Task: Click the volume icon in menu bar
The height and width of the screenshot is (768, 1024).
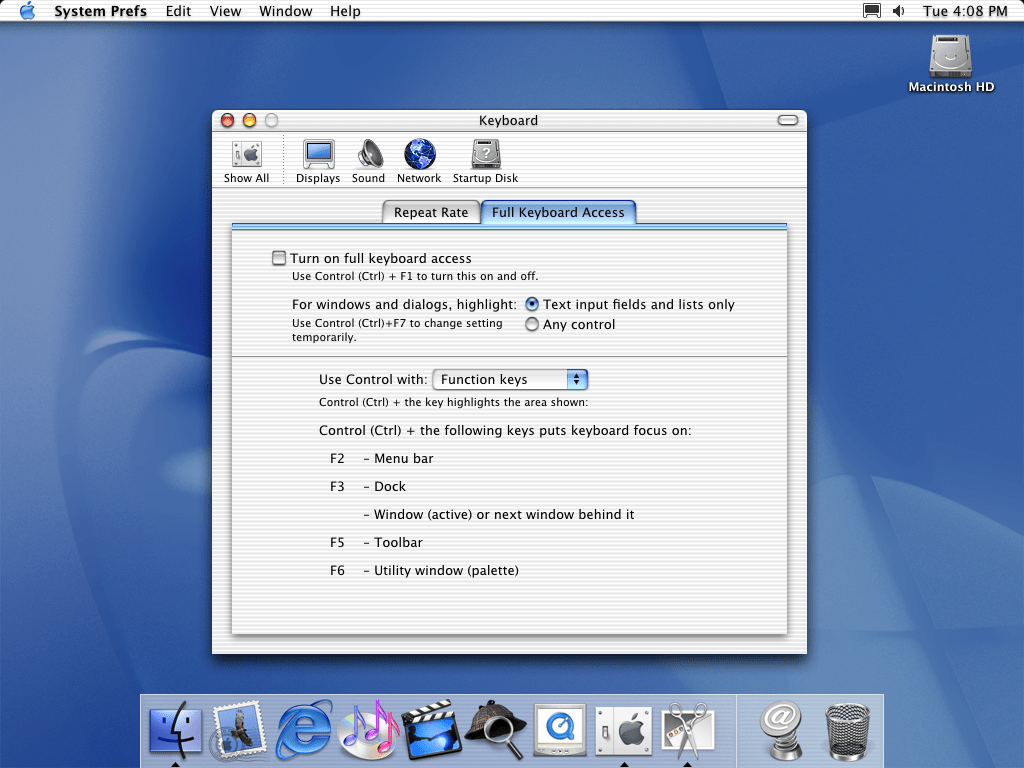Action: (x=899, y=11)
